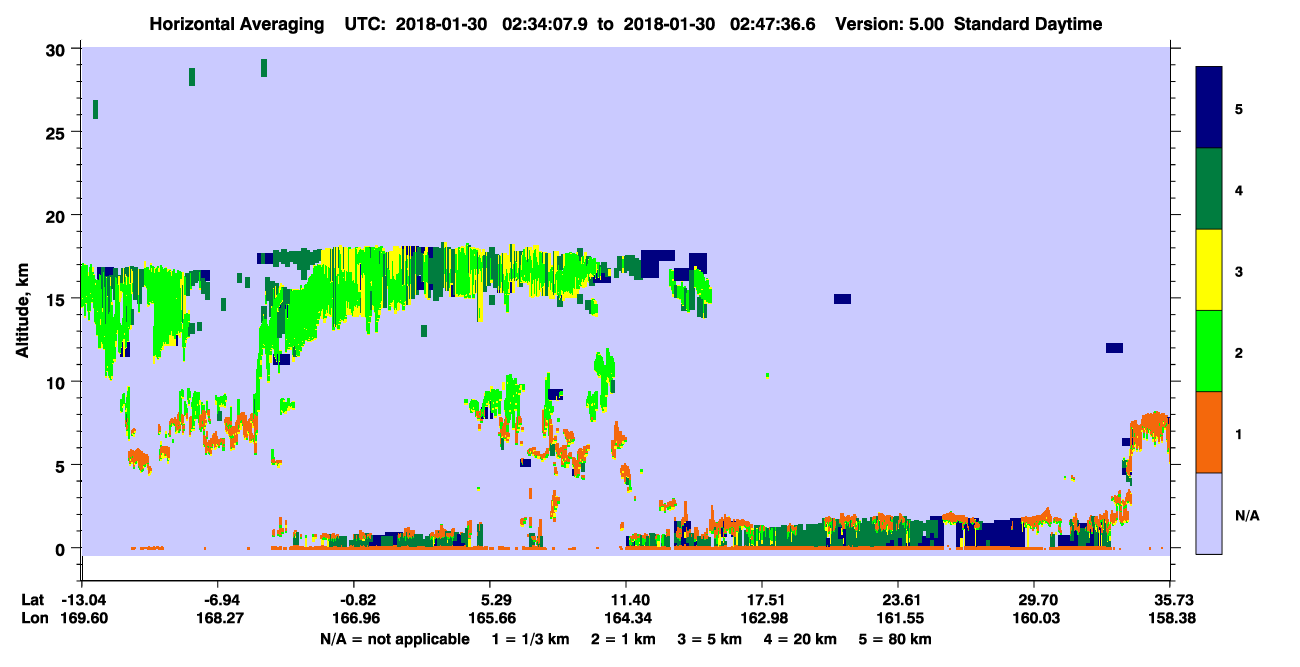The width and height of the screenshot is (1300, 667).
Task: Click the longitude value 168.27
Action: pos(219,618)
